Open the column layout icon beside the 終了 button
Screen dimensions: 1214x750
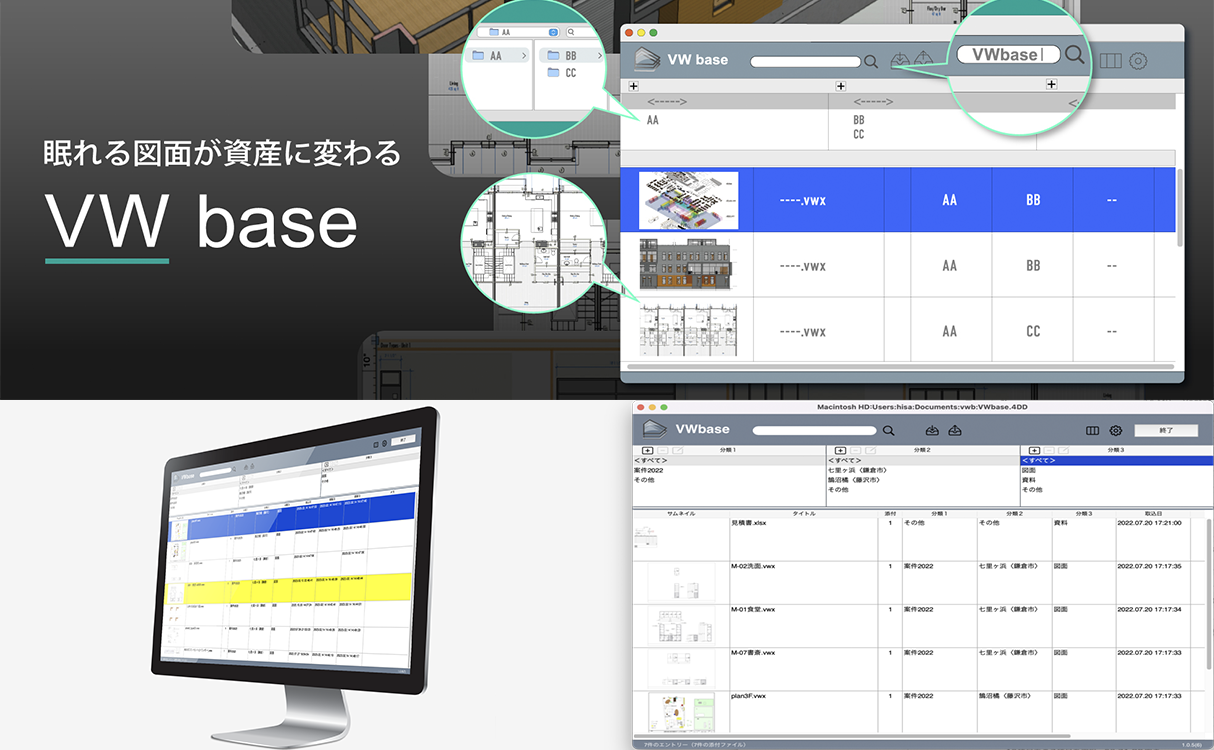coord(1093,431)
